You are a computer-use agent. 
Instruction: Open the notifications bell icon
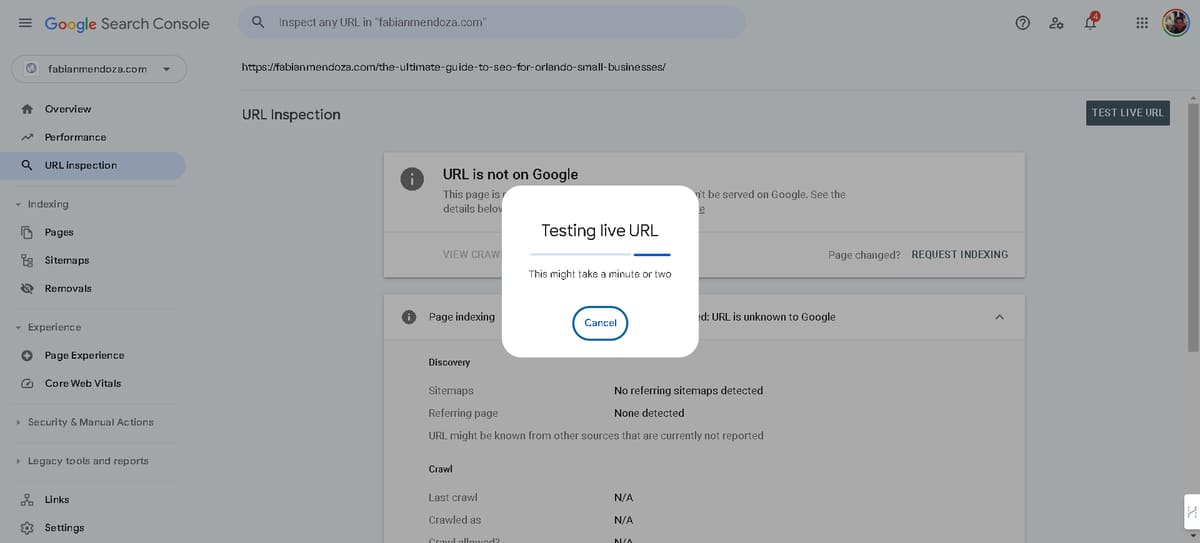coord(1091,22)
